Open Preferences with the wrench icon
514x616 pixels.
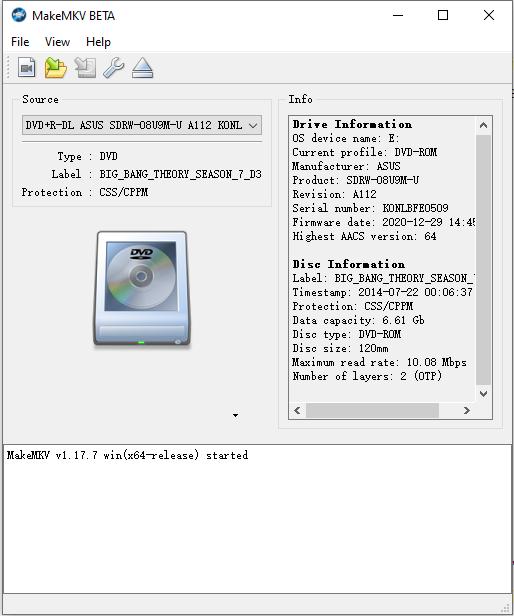pos(114,68)
